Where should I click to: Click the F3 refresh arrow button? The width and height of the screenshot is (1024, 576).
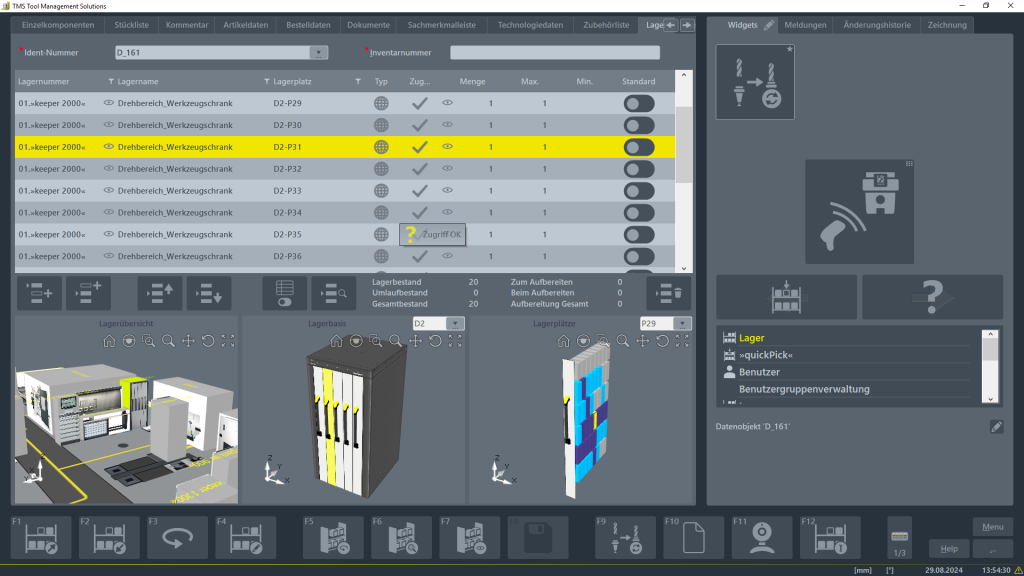177,538
